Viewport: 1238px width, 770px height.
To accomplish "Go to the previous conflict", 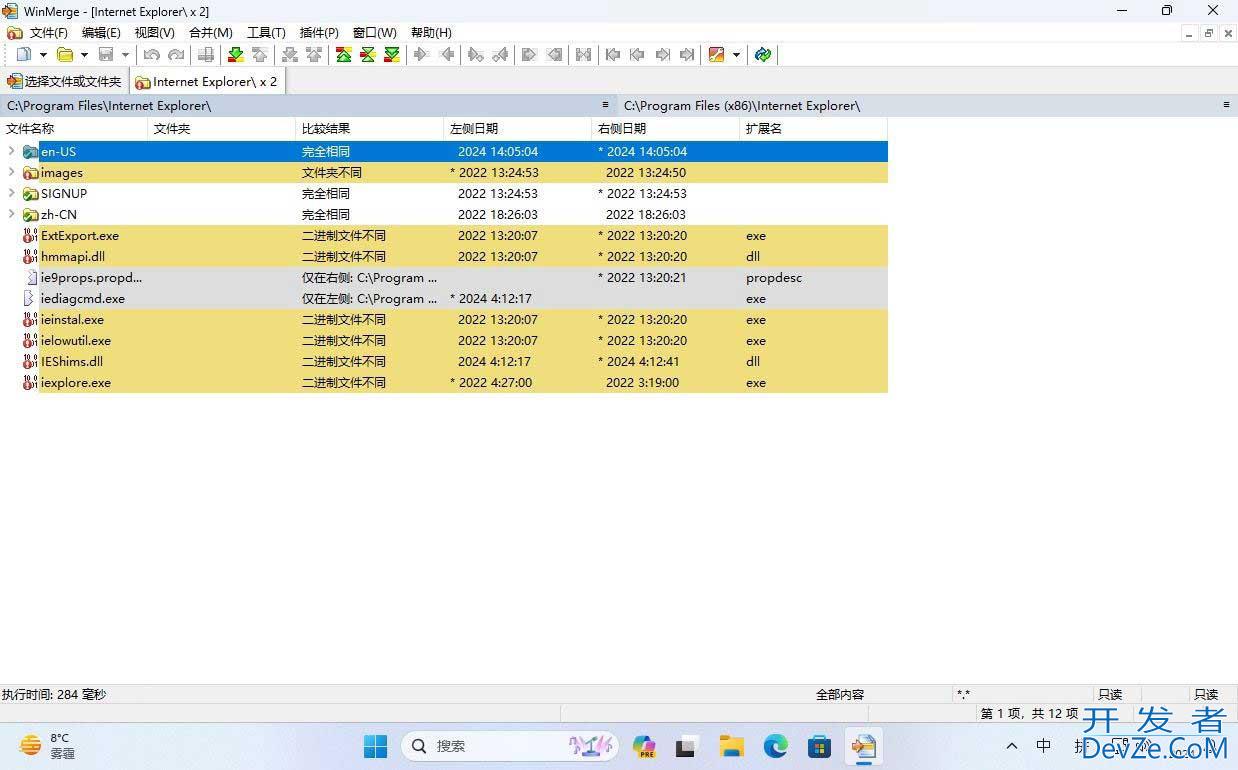I will pos(314,54).
